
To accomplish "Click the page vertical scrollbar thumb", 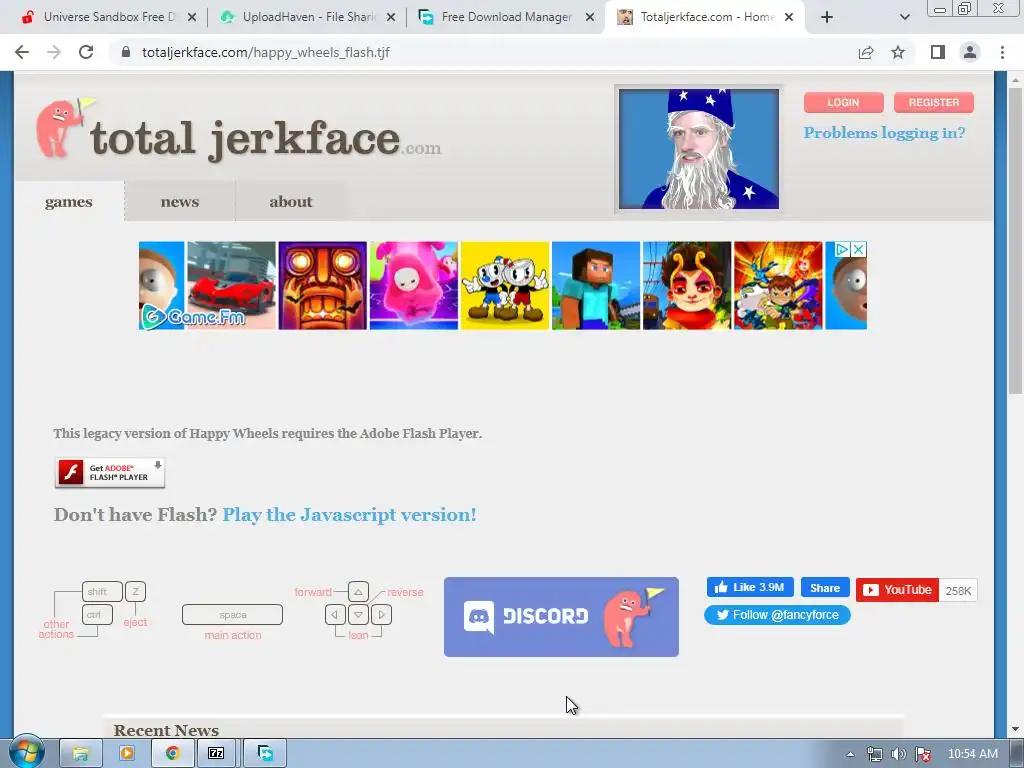I will coord(1015,240).
